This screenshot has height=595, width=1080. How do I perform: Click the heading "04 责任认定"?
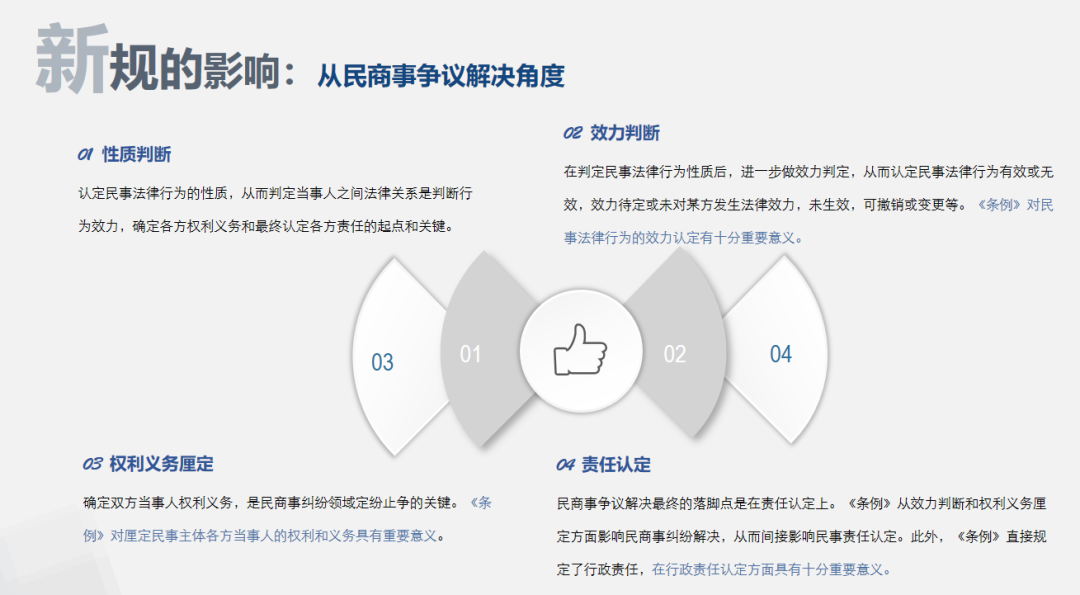click(x=603, y=465)
